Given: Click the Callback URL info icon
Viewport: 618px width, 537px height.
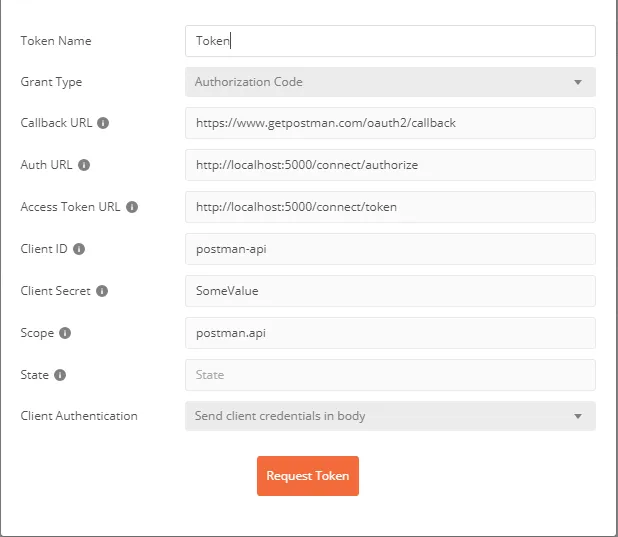Looking at the screenshot, I should (103, 123).
